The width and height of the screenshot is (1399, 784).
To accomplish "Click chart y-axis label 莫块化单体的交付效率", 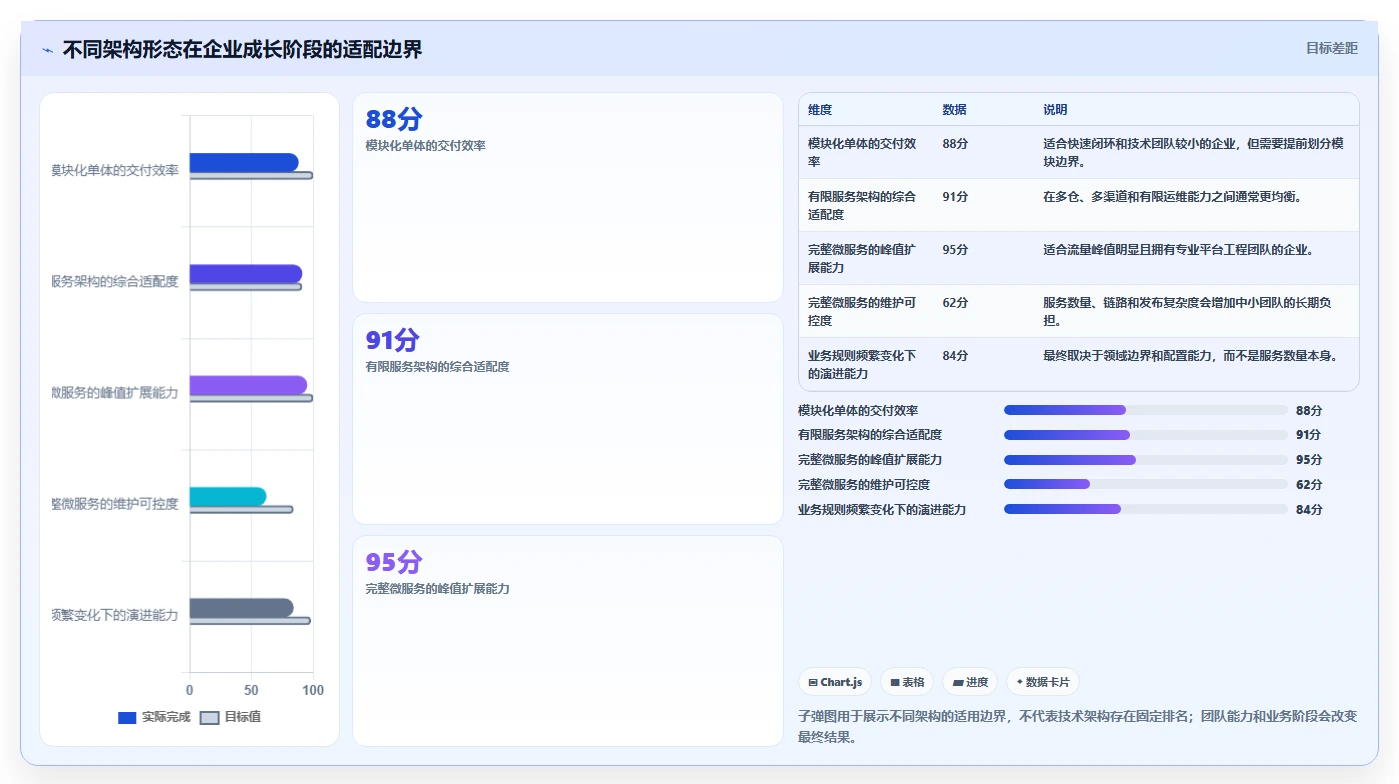I will point(114,171).
